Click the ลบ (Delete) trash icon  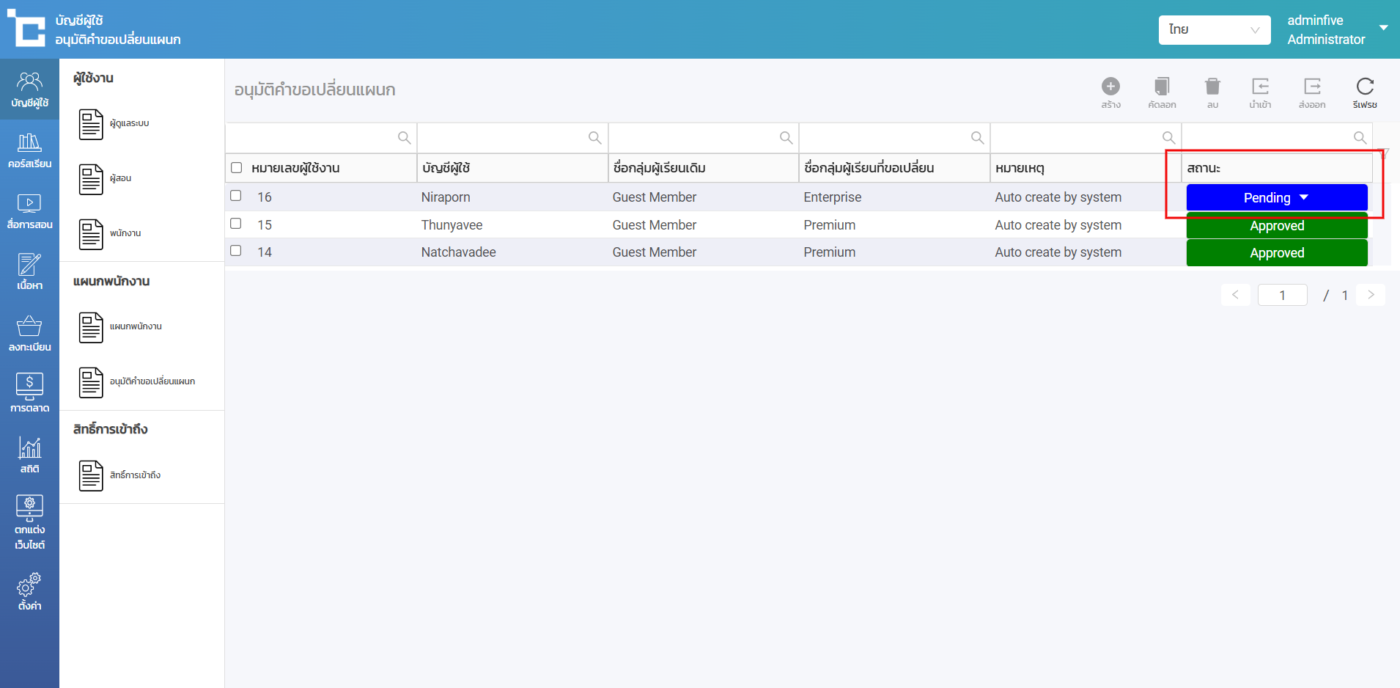[x=1212, y=87]
